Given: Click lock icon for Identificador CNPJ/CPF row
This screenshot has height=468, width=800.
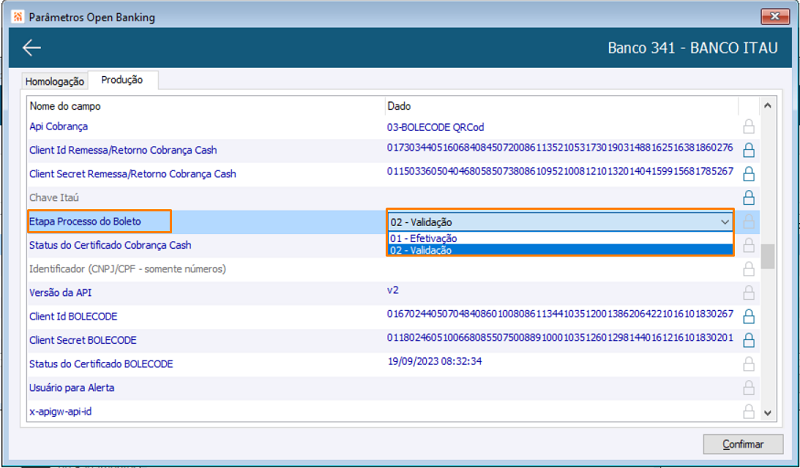Looking at the screenshot, I should pos(748,269).
